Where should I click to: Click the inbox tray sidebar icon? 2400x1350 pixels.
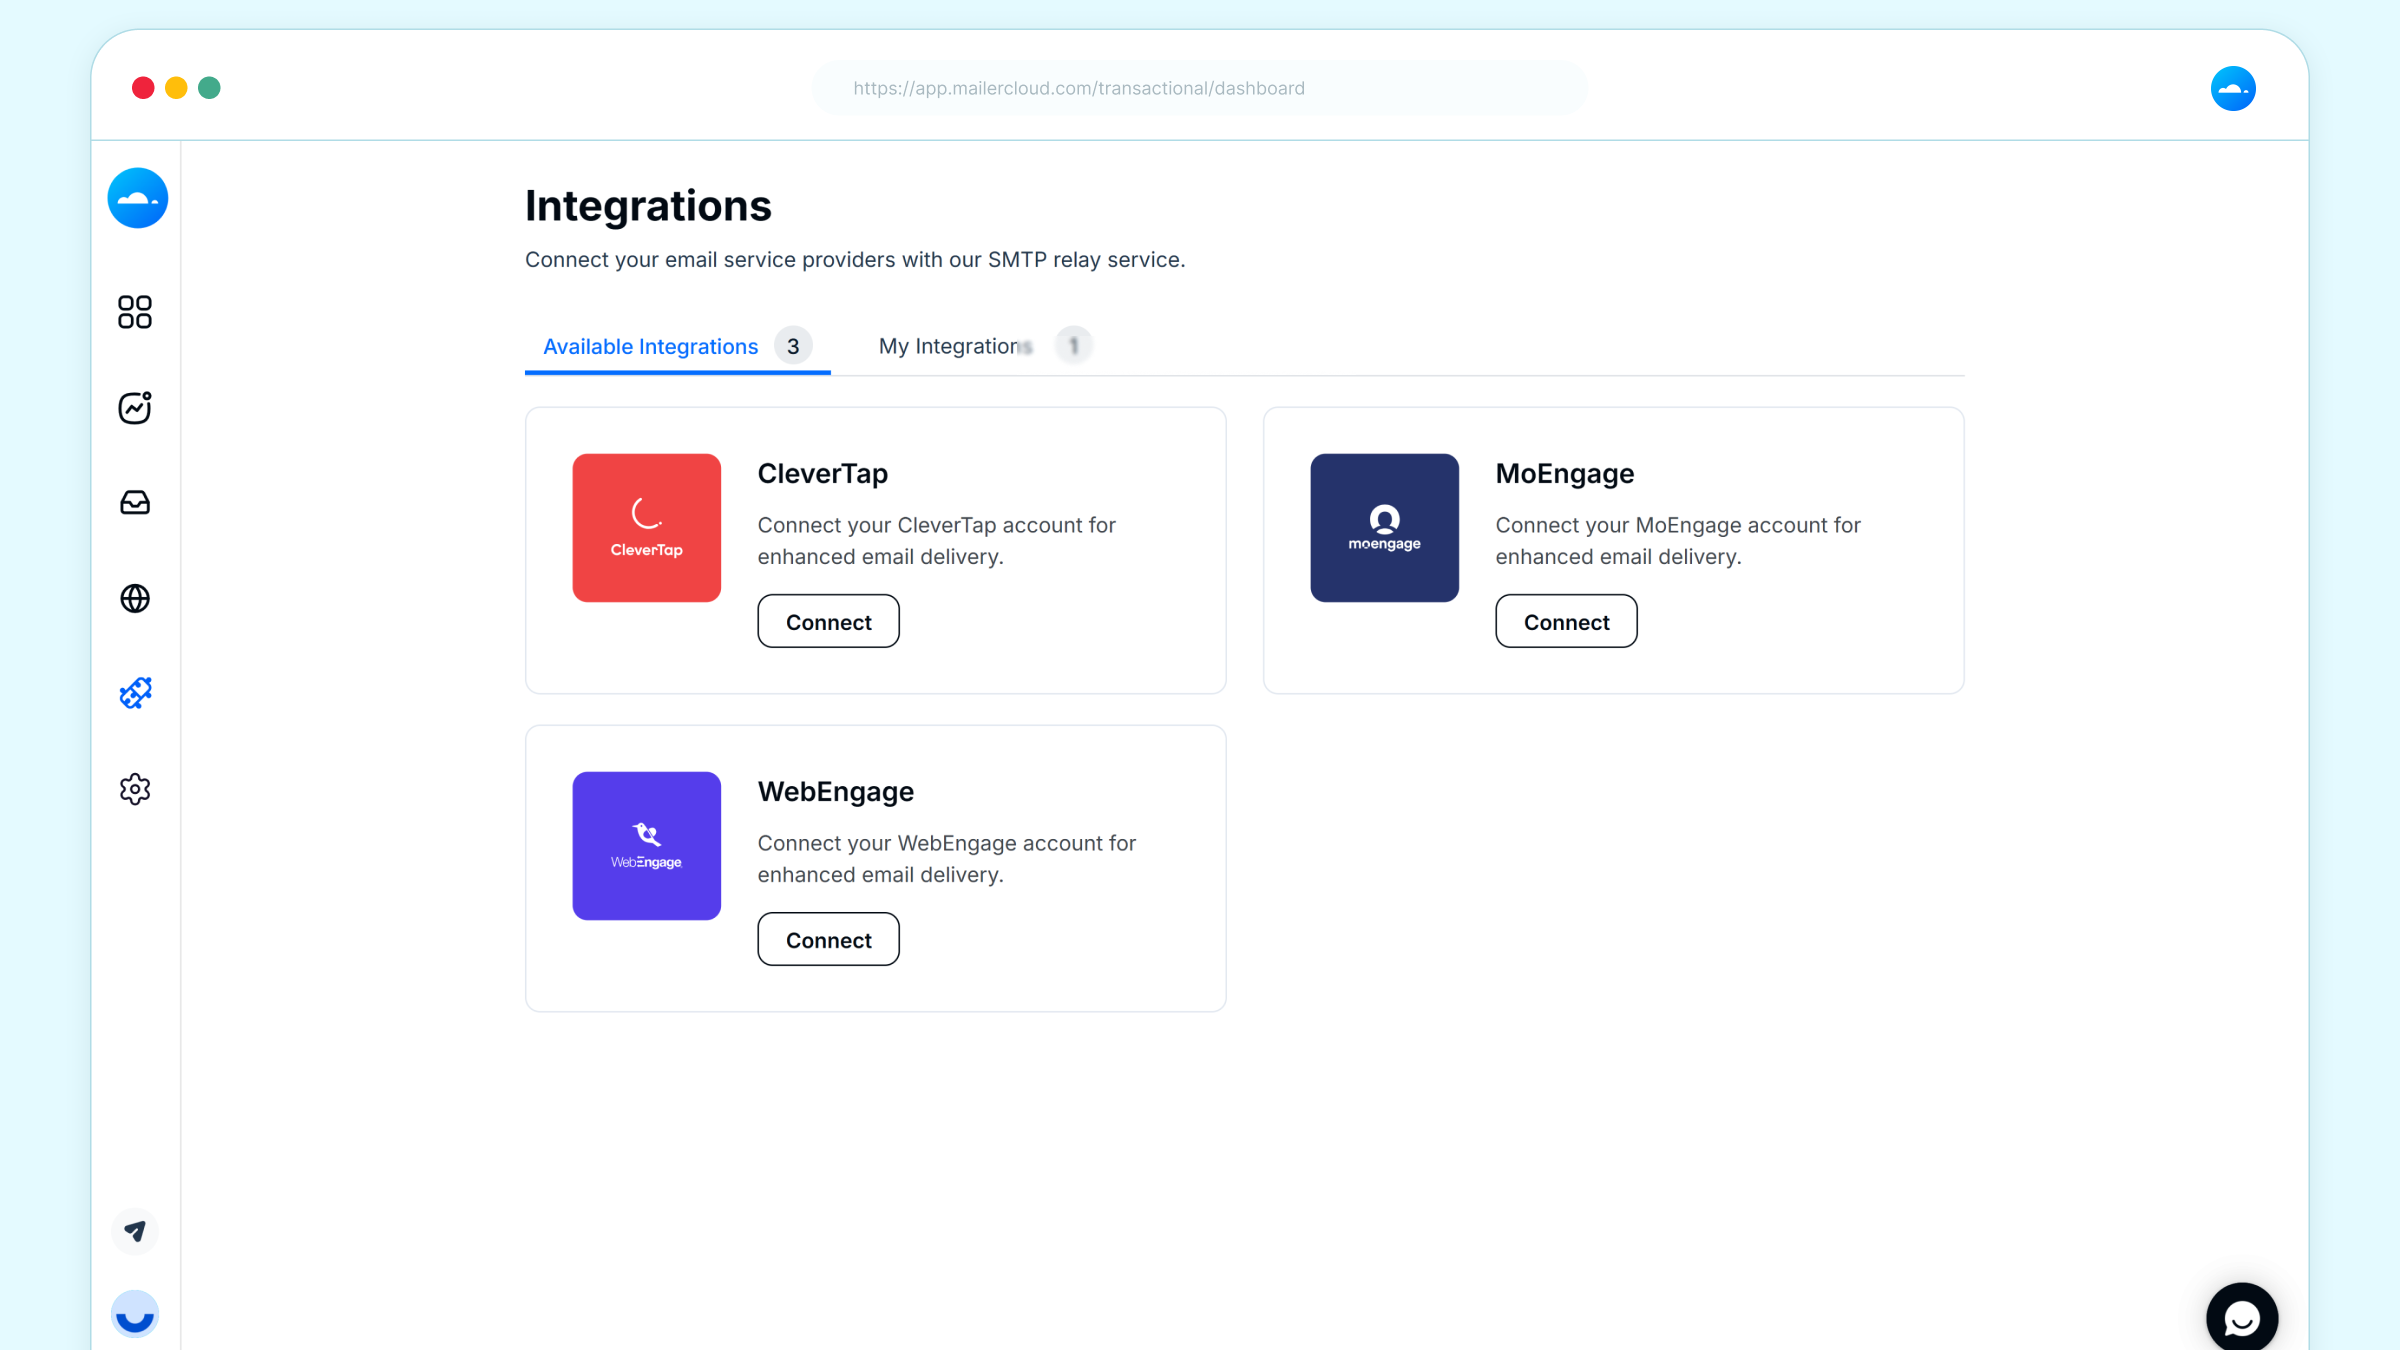[135, 502]
